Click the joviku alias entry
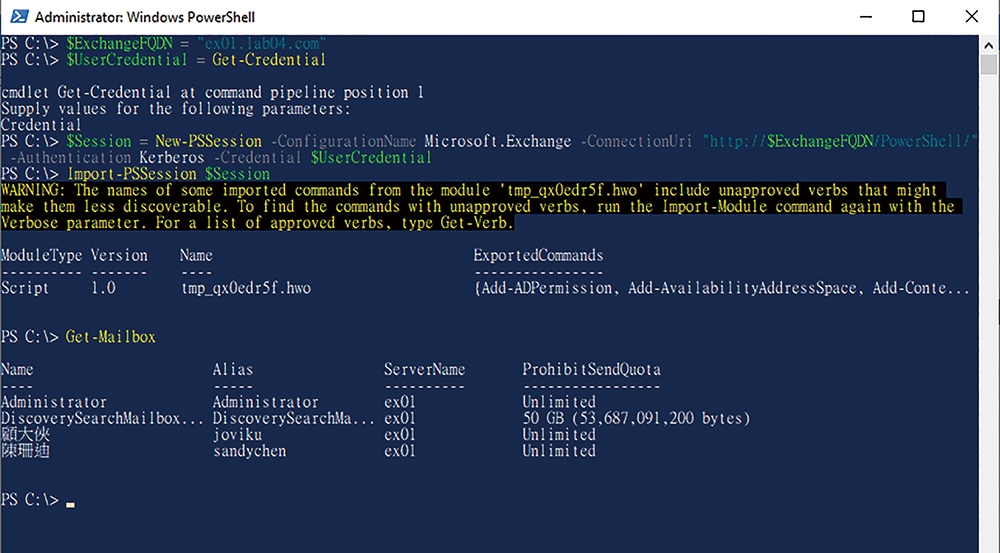The width and height of the screenshot is (1000, 553). (237, 434)
